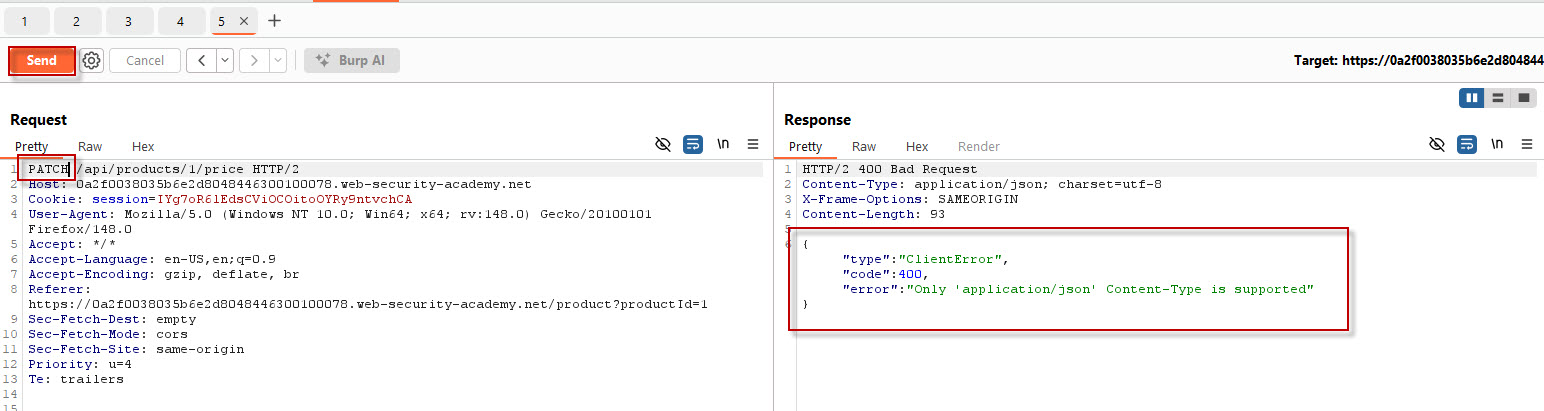Viewport: 1544px width, 411px height.
Task: Close Repeater tab 5
Action: tap(244, 21)
